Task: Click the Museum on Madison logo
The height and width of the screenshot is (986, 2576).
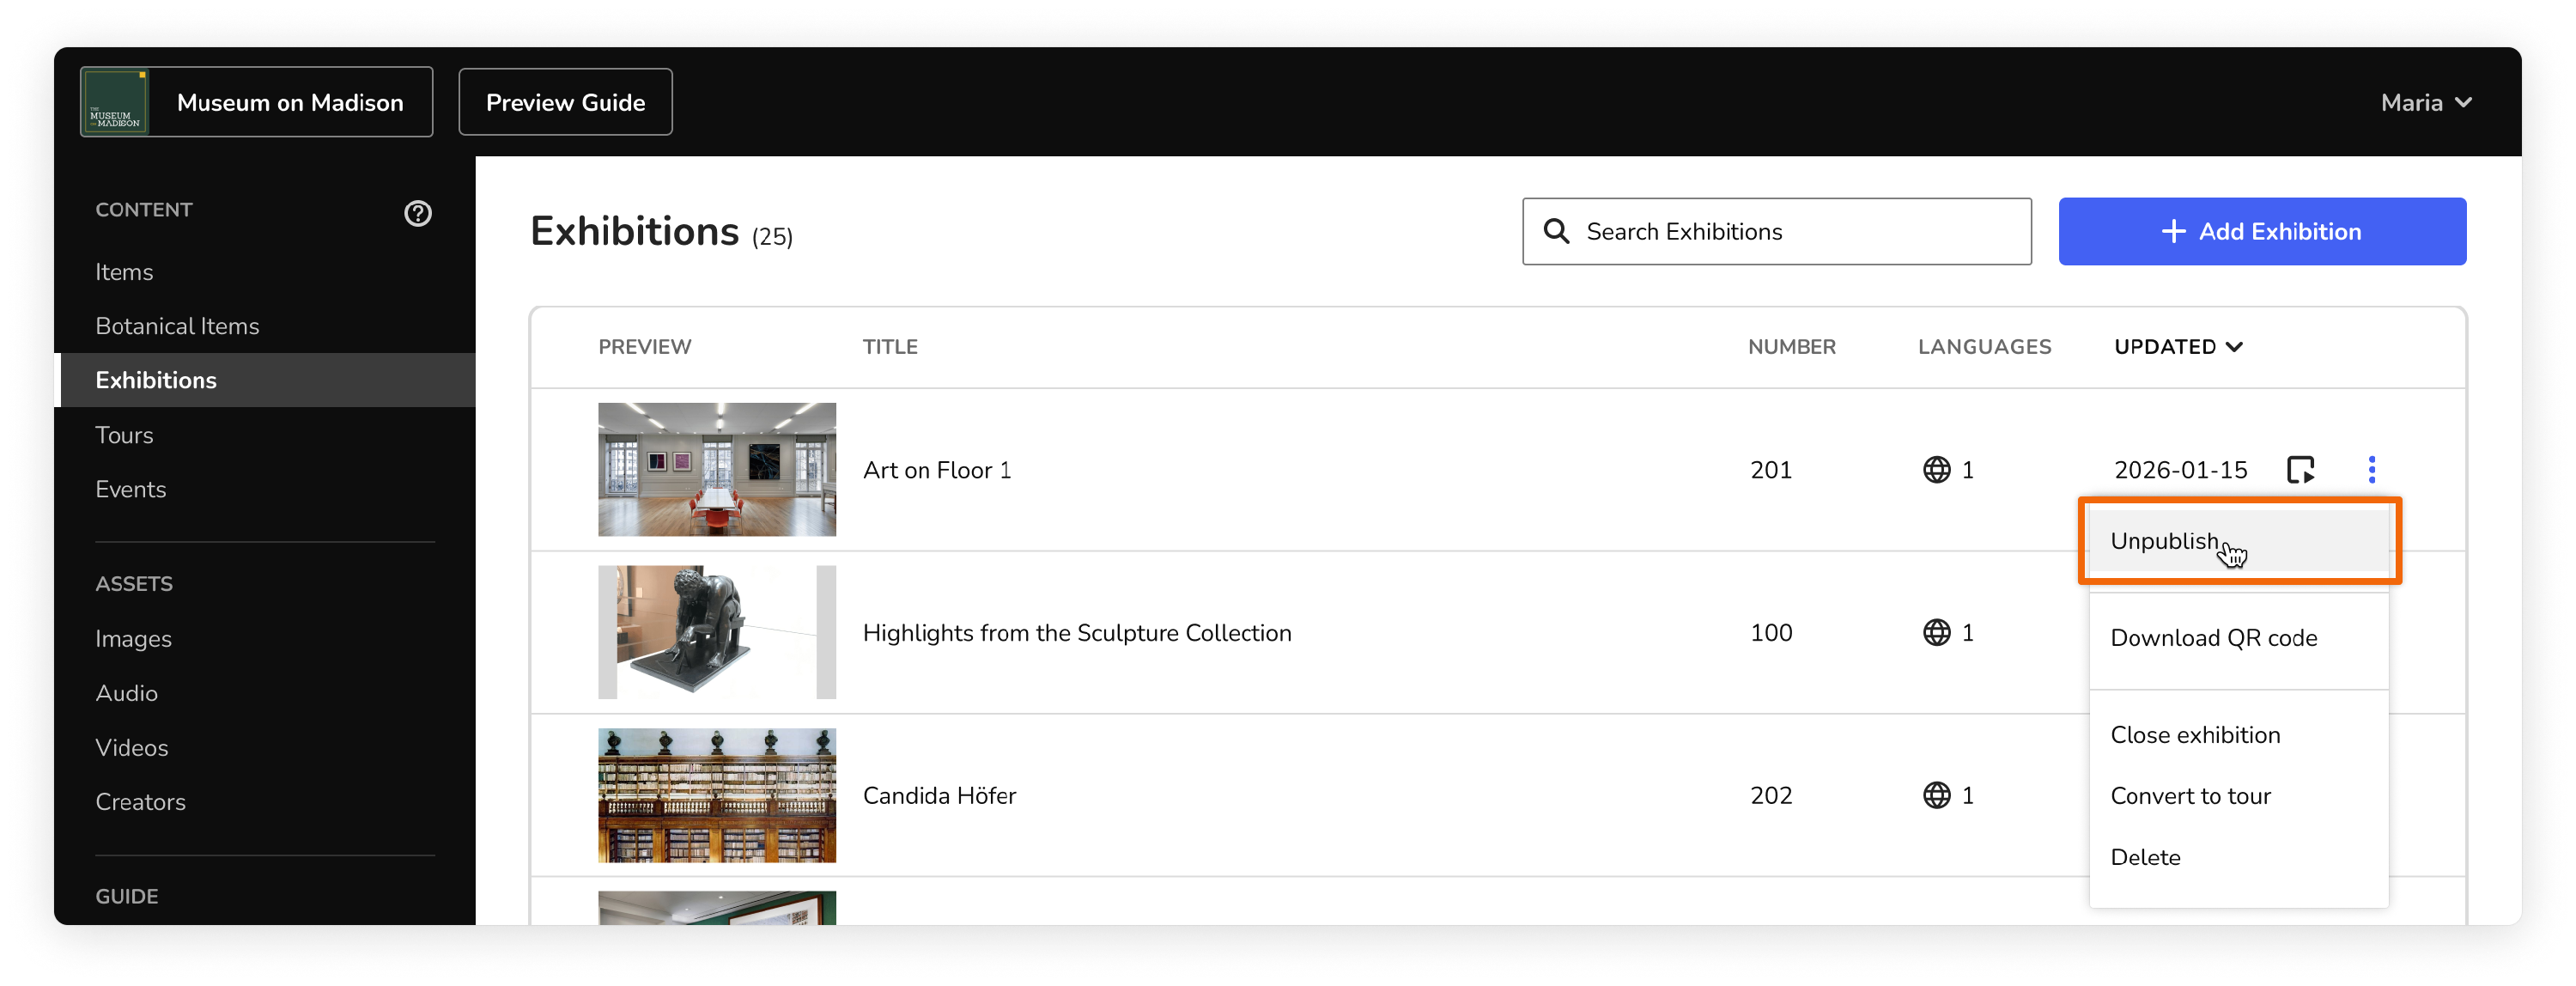Action: (115, 102)
